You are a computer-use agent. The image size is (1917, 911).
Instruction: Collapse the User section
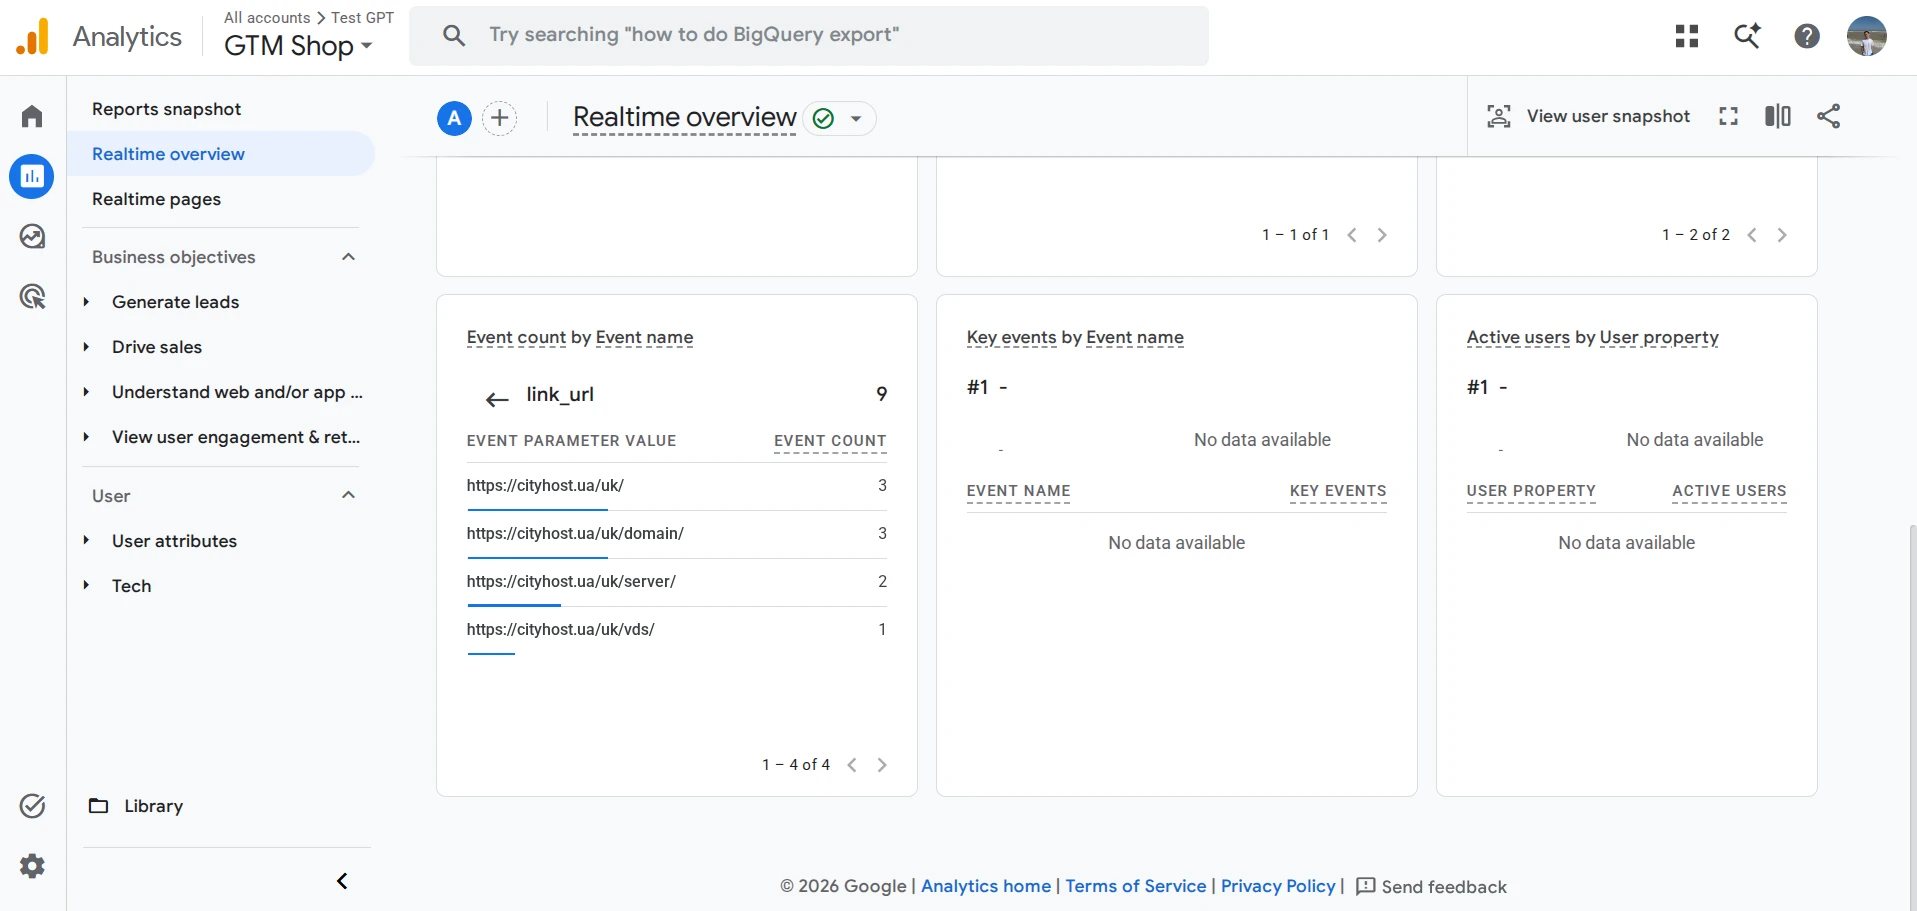[348, 495]
